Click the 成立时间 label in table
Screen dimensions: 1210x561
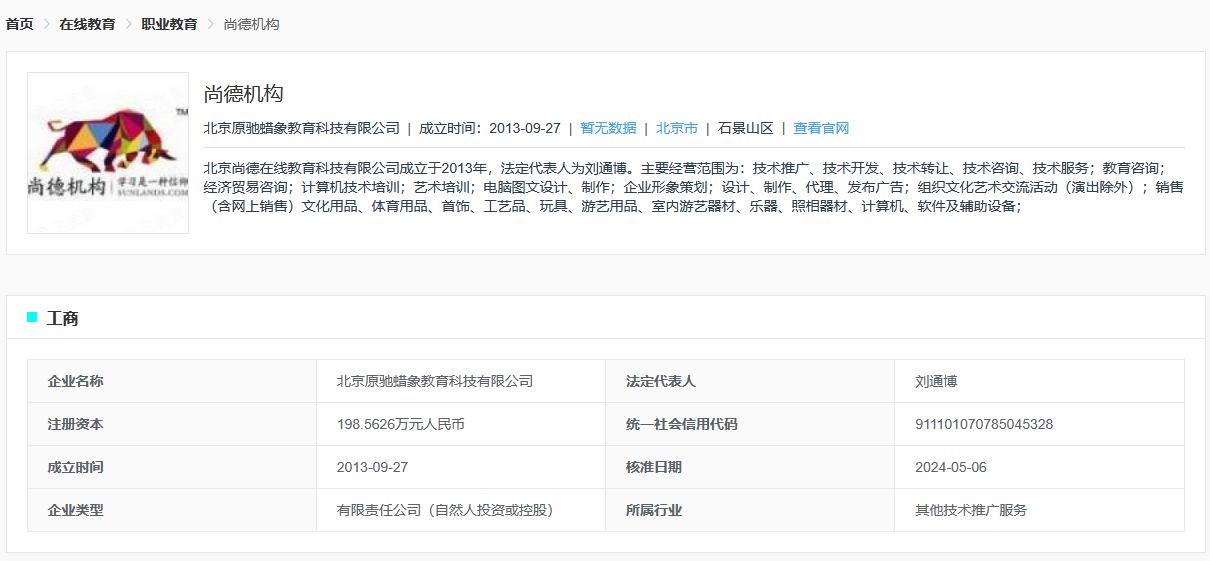point(75,467)
